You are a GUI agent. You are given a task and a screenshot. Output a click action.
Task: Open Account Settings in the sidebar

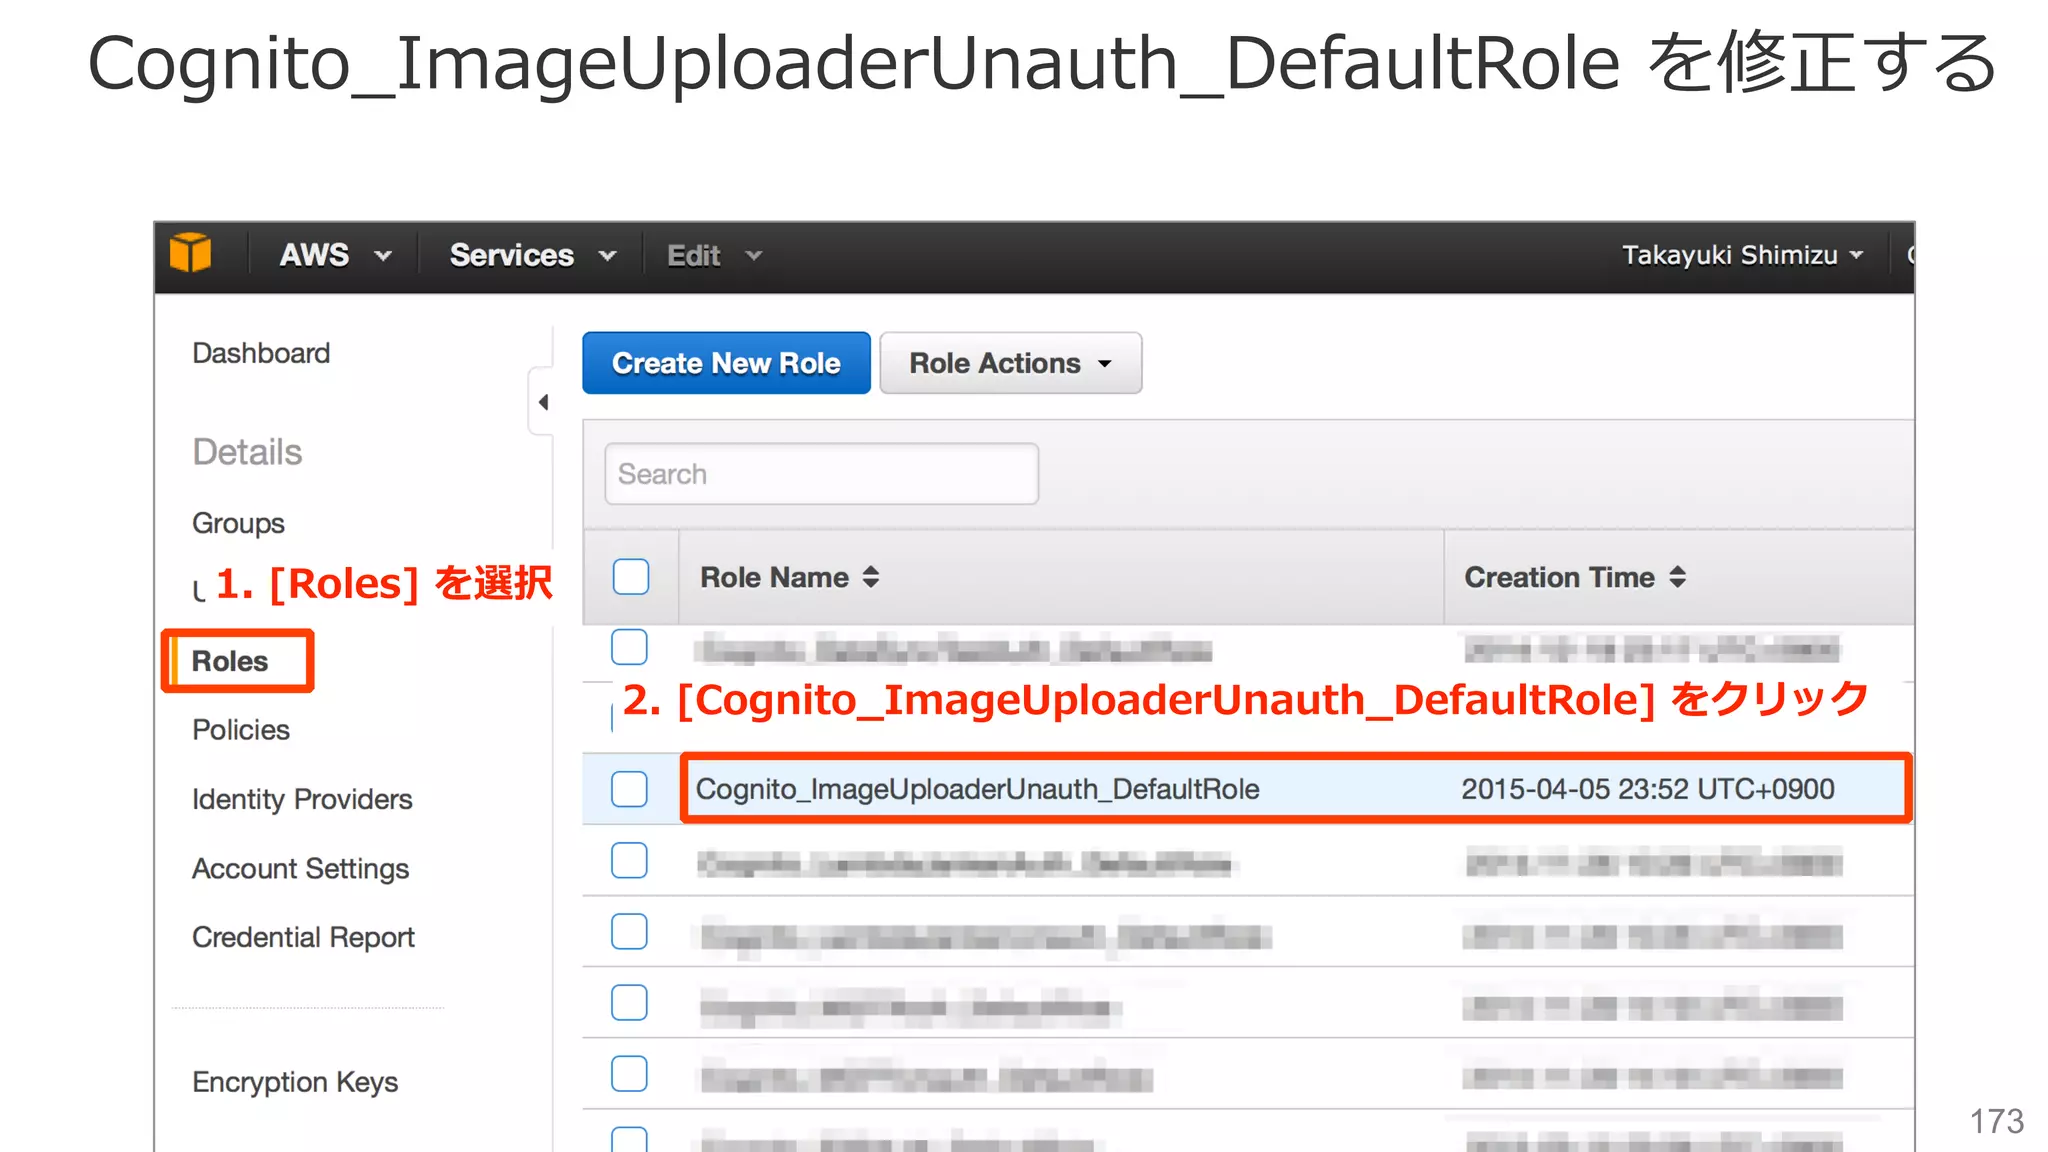(300, 869)
